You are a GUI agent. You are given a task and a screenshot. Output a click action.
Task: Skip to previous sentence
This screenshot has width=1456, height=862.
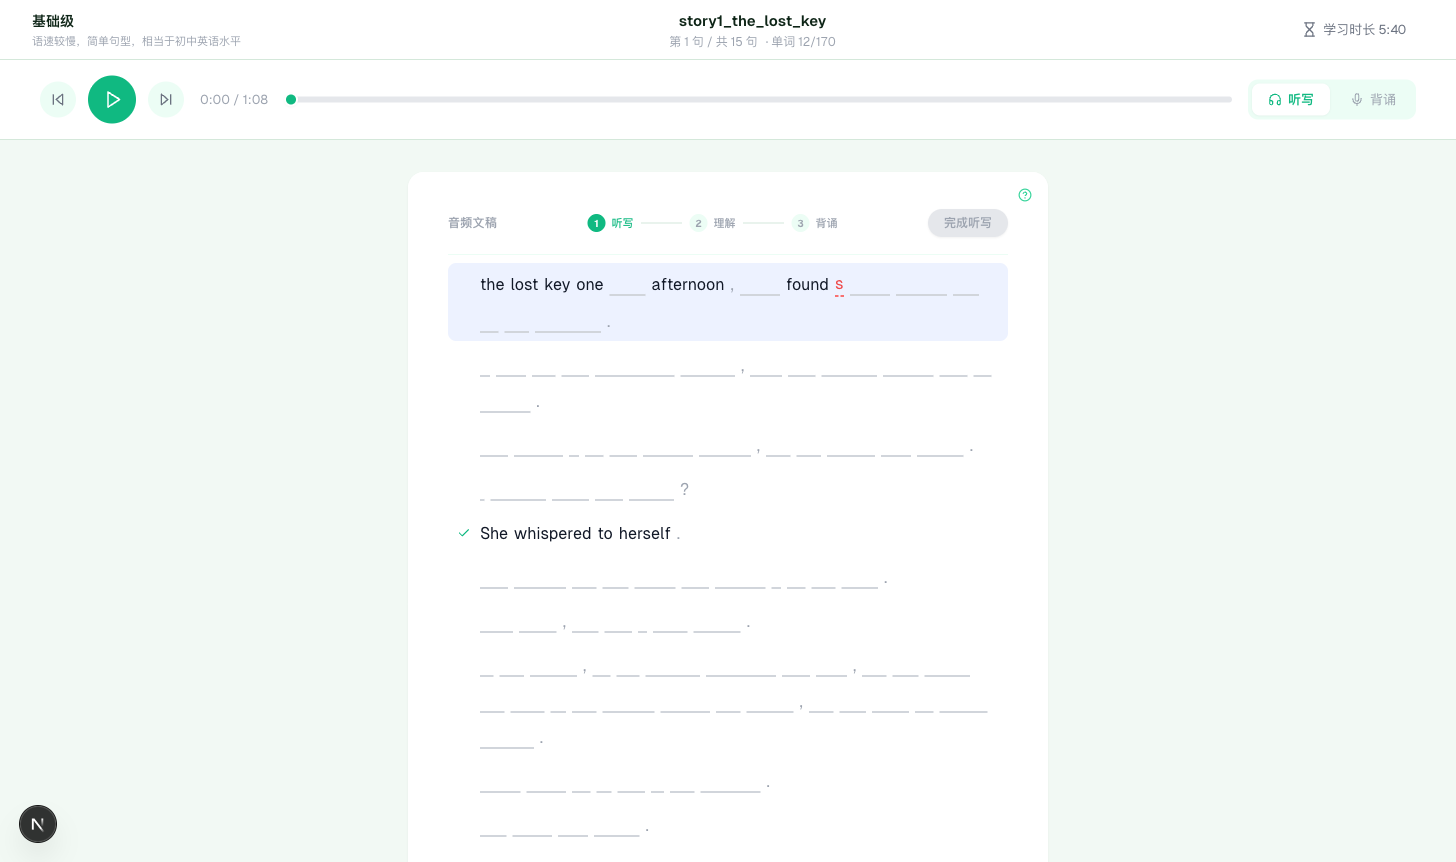click(x=58, y=100)
